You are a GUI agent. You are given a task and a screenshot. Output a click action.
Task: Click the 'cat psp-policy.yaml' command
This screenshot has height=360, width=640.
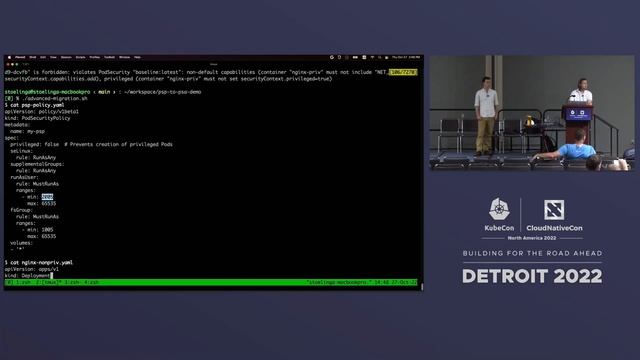(37, 105)
